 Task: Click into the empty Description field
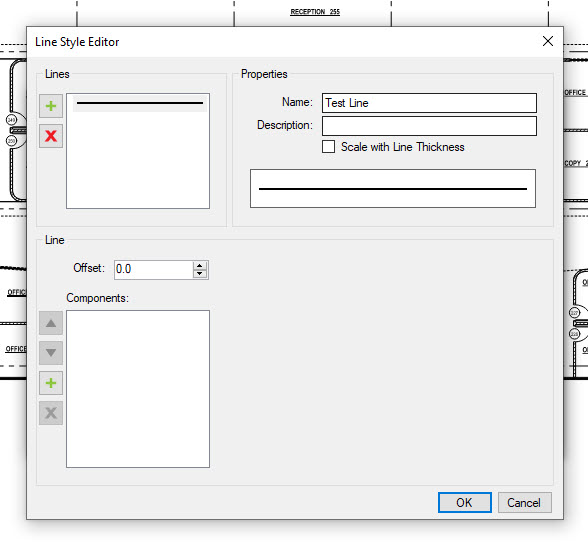[429, 126]
